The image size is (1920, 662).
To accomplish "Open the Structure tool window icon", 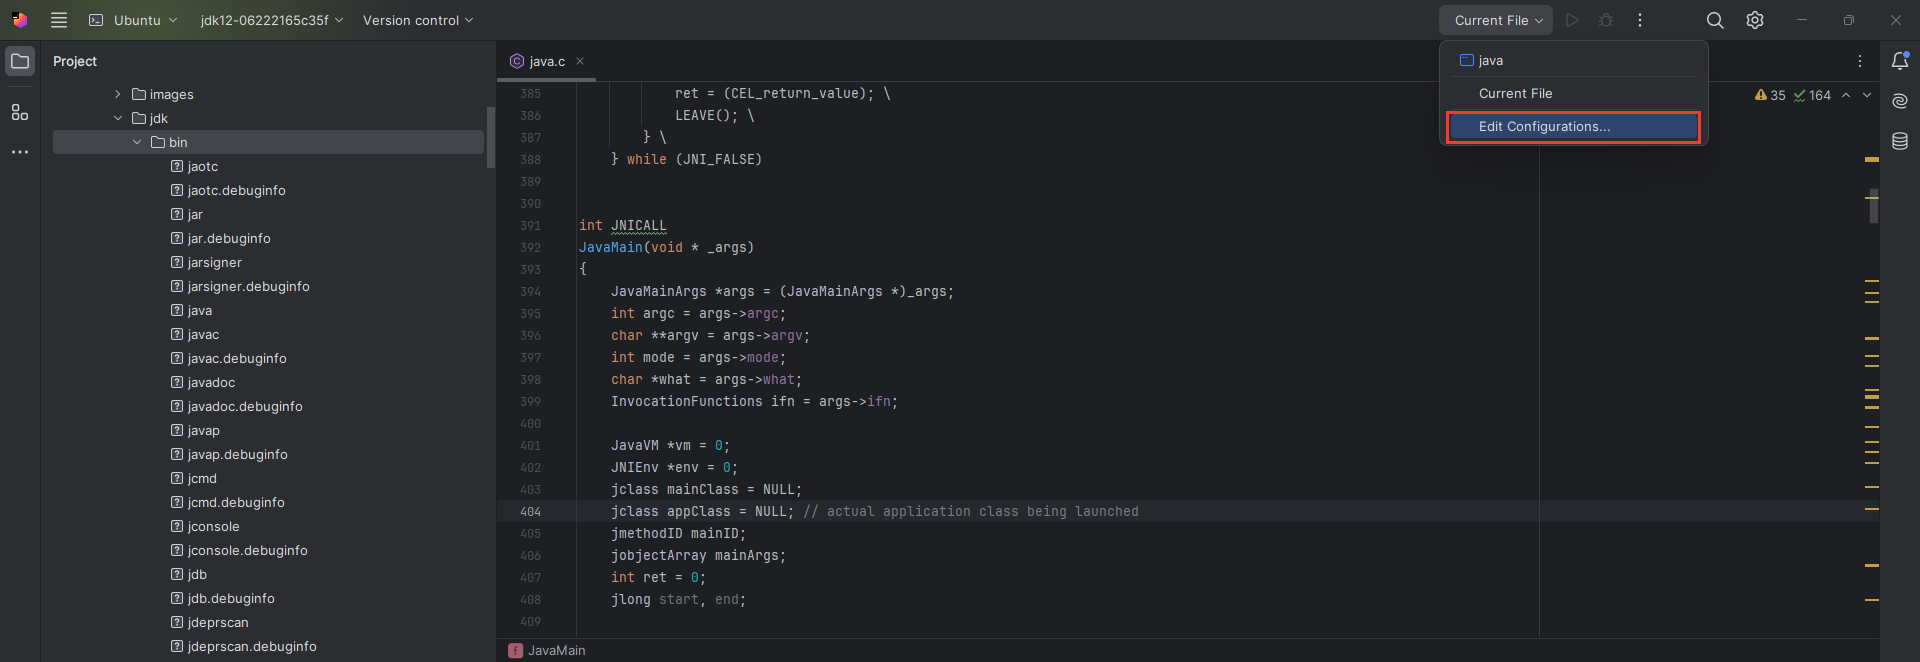I will point(20,112).
